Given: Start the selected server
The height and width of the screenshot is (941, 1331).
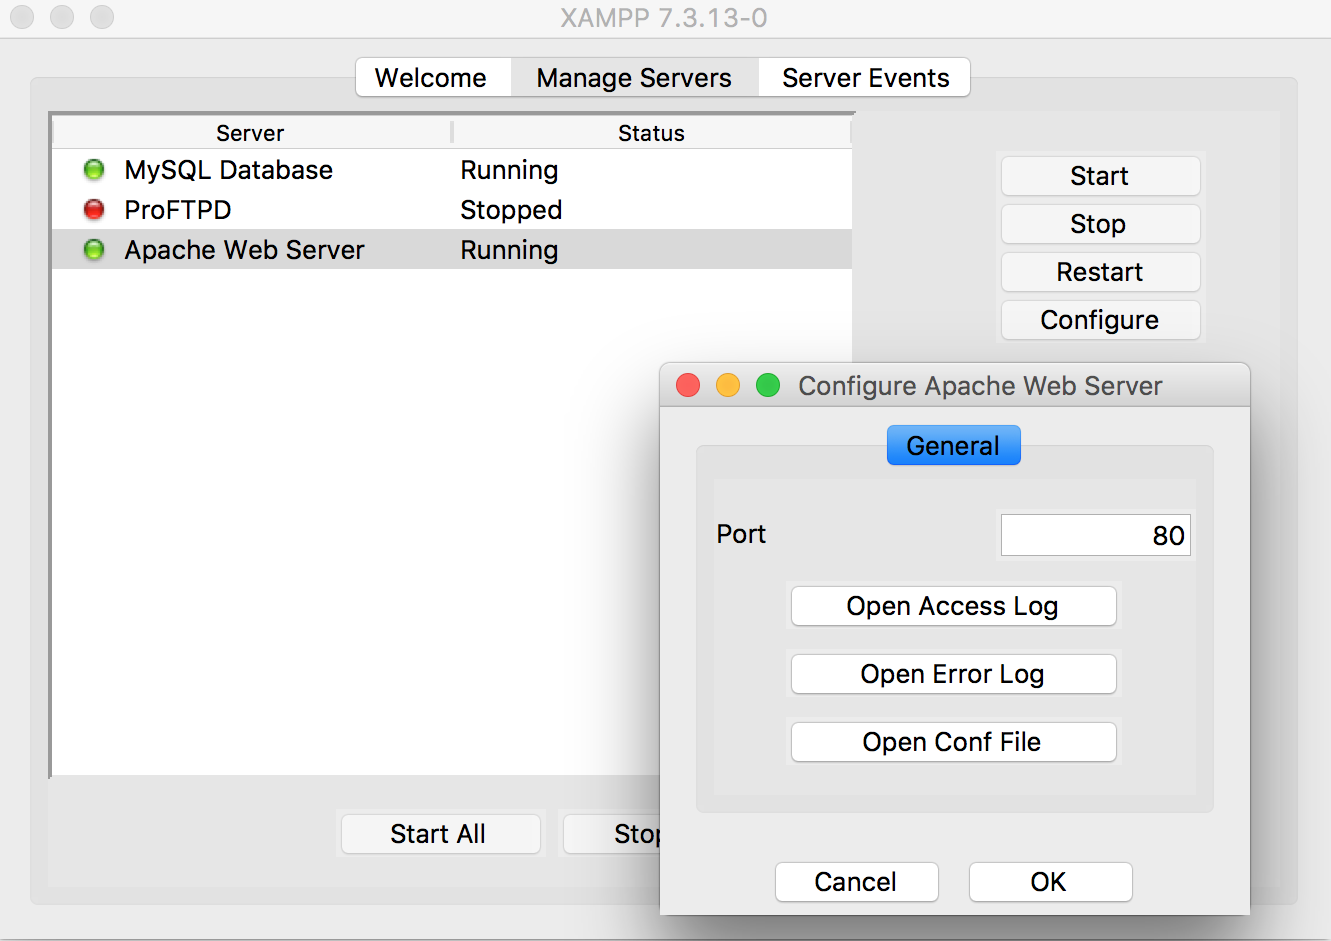Looking at the screenshot, I should point(1100,176).
